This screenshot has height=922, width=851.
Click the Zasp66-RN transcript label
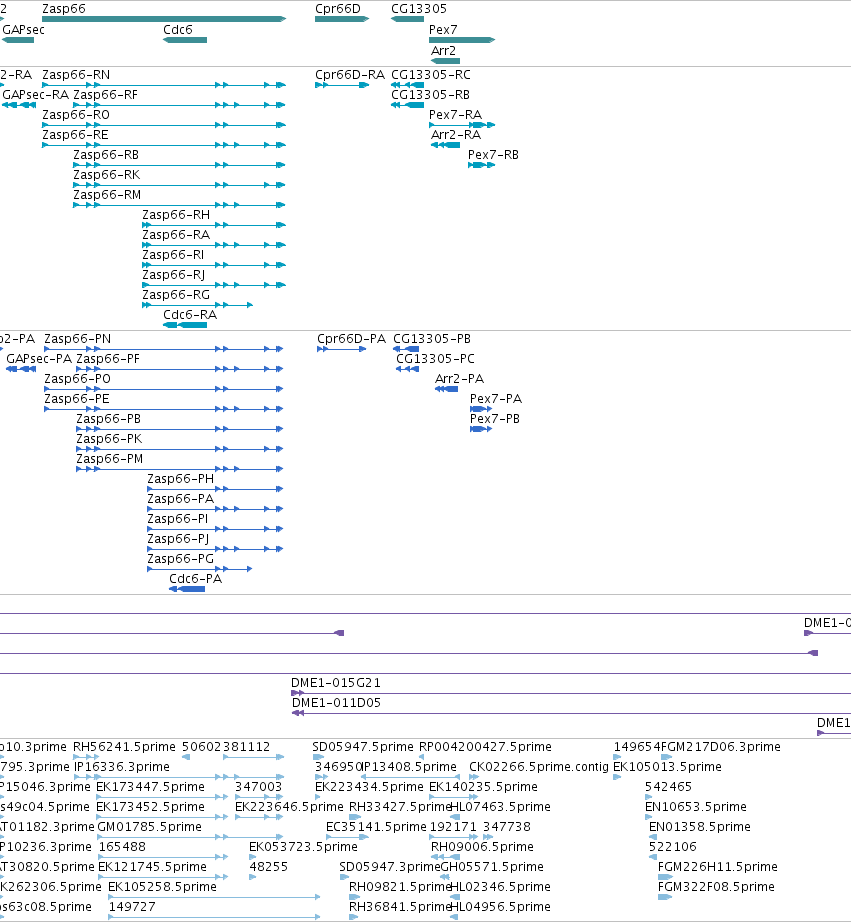point(76,75)
